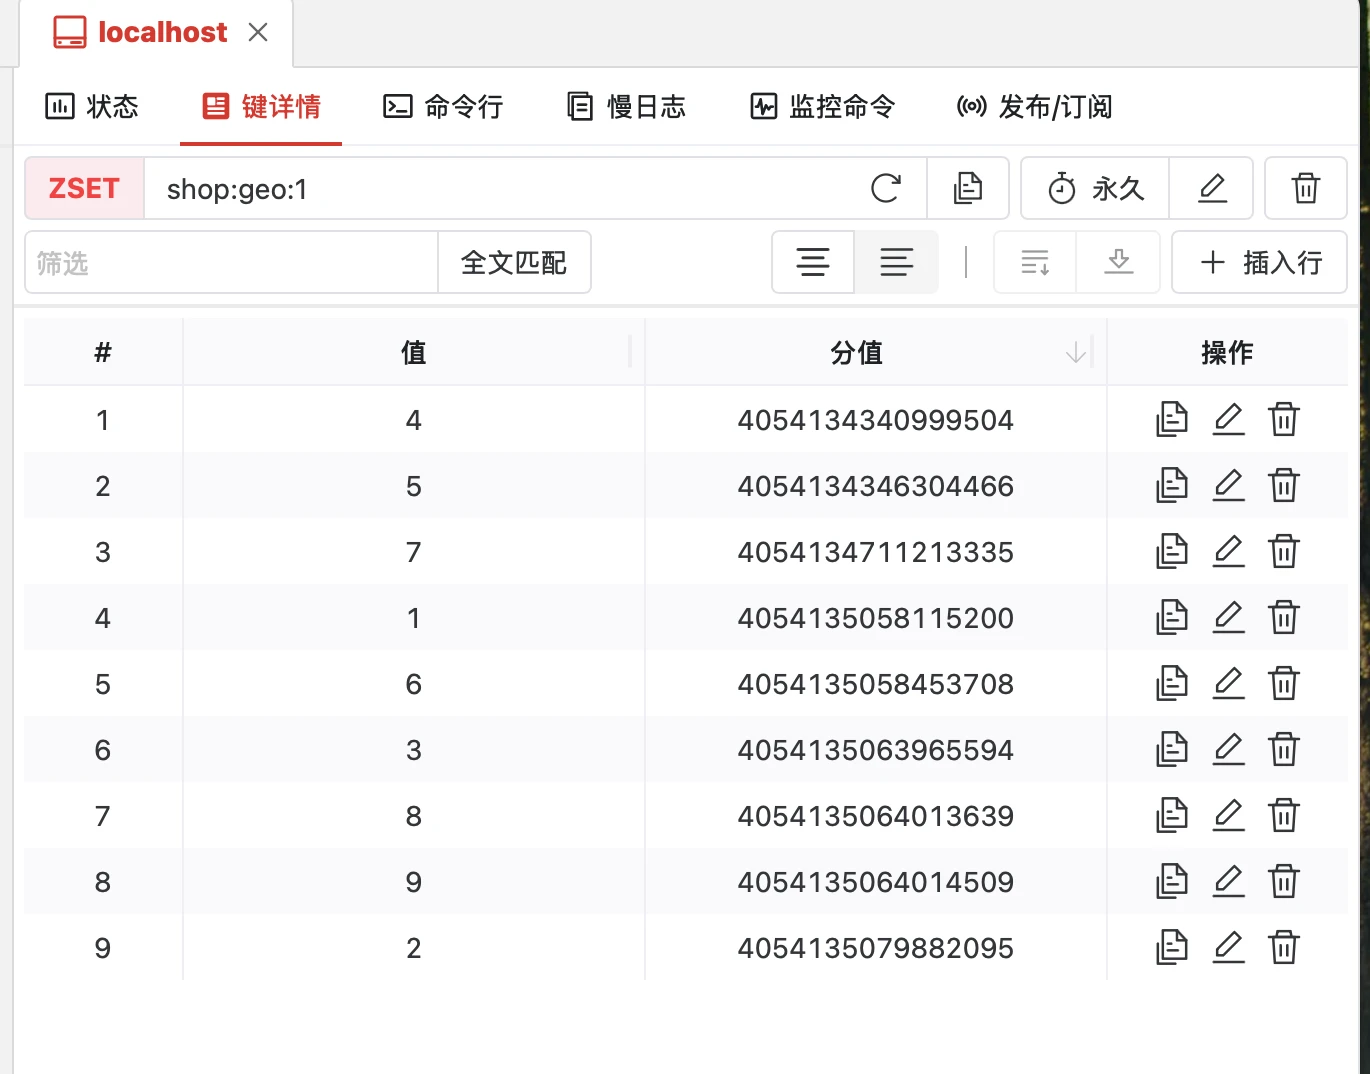Screen dimensions: 1370x1074
Task: Select left text alignment toggle
Action: pos(896,263)
